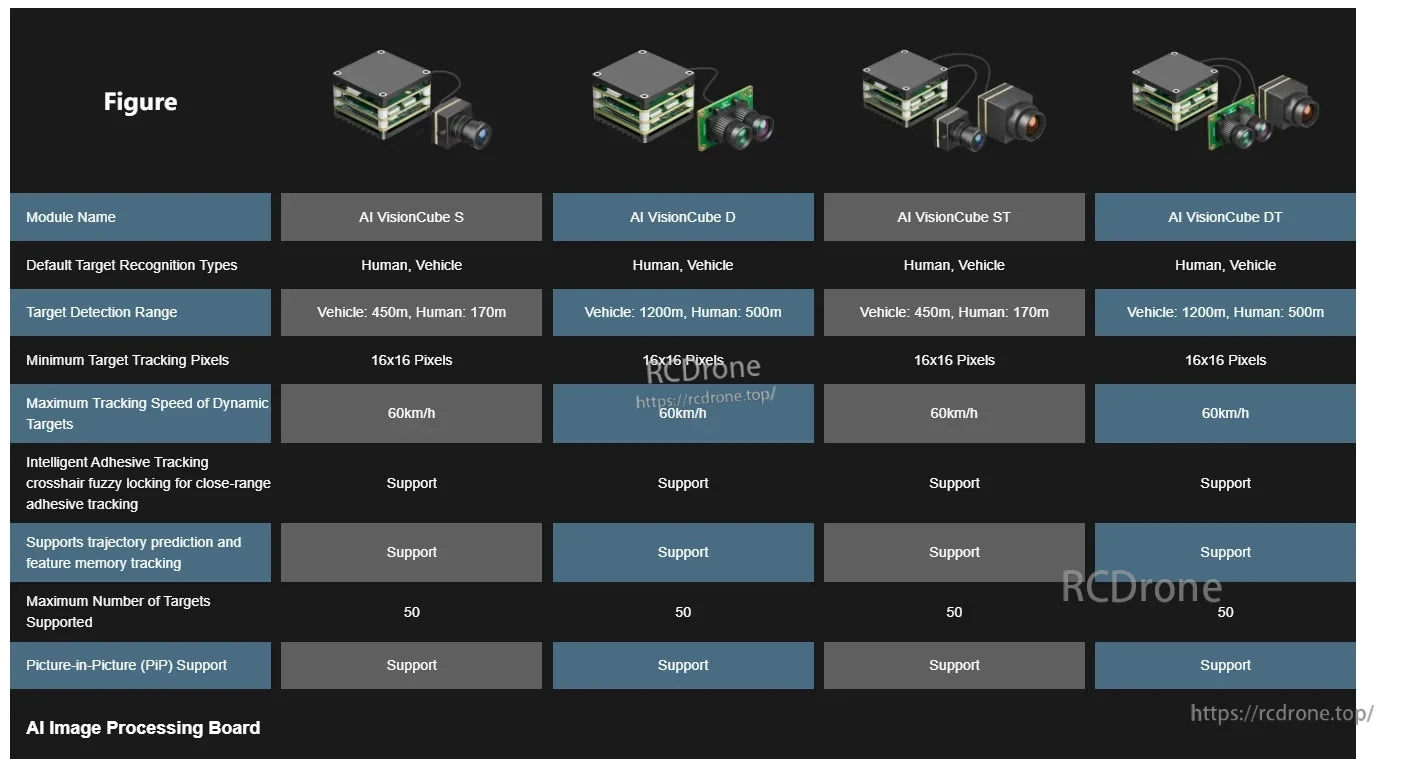Click the Default Target Recognition Types label
Screen dimensions: 1410x759
(132, 265)
